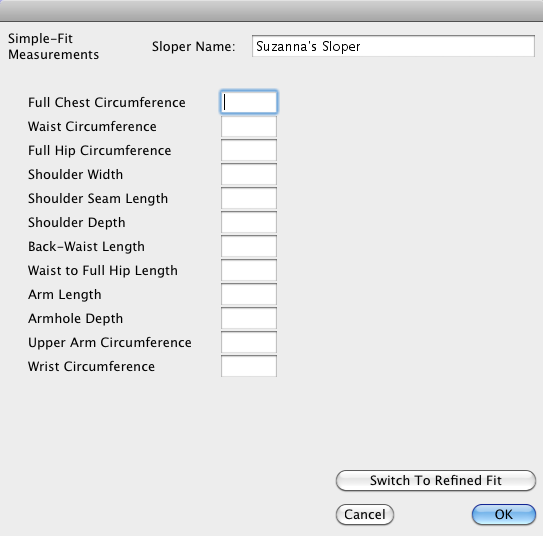
Task: Focus the Full Chest Circumference field
Action: coord(249,102)
